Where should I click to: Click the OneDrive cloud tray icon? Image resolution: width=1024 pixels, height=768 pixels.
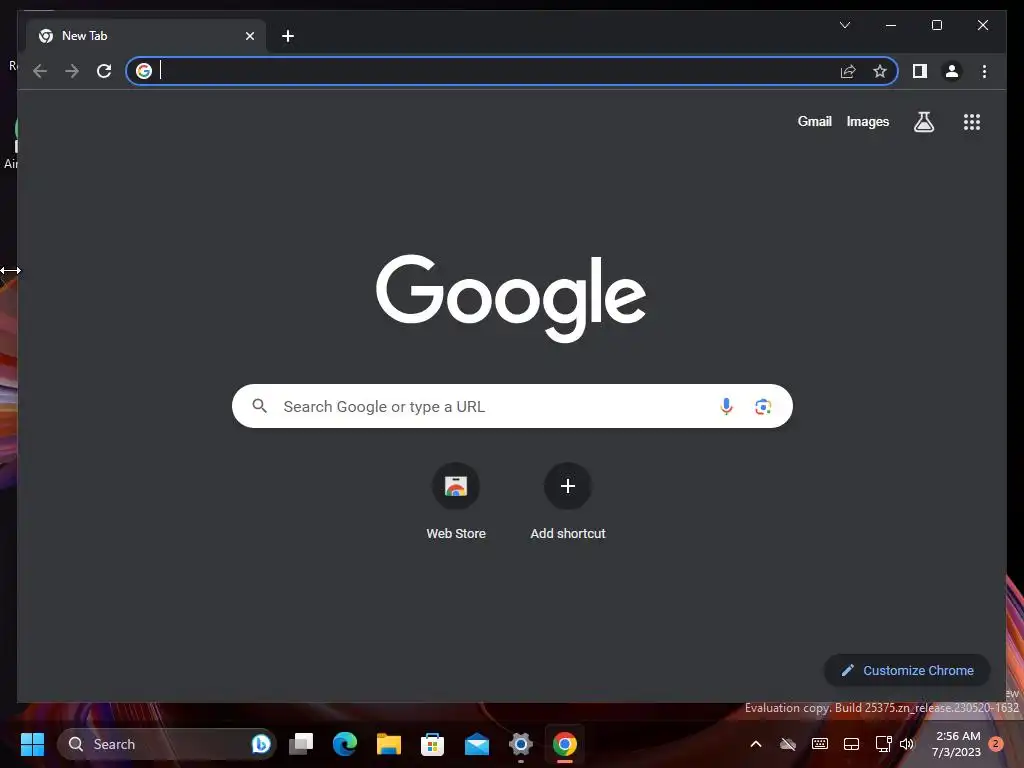tap(788, 744)
